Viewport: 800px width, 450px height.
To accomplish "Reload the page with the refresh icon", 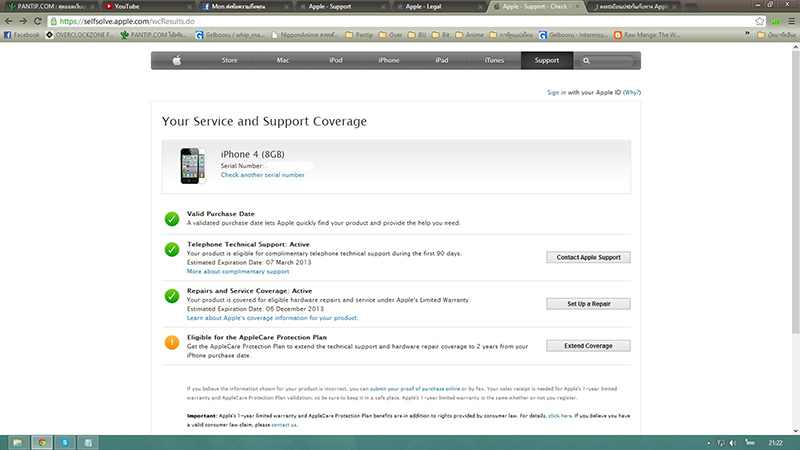I will [x=37, y=21].
